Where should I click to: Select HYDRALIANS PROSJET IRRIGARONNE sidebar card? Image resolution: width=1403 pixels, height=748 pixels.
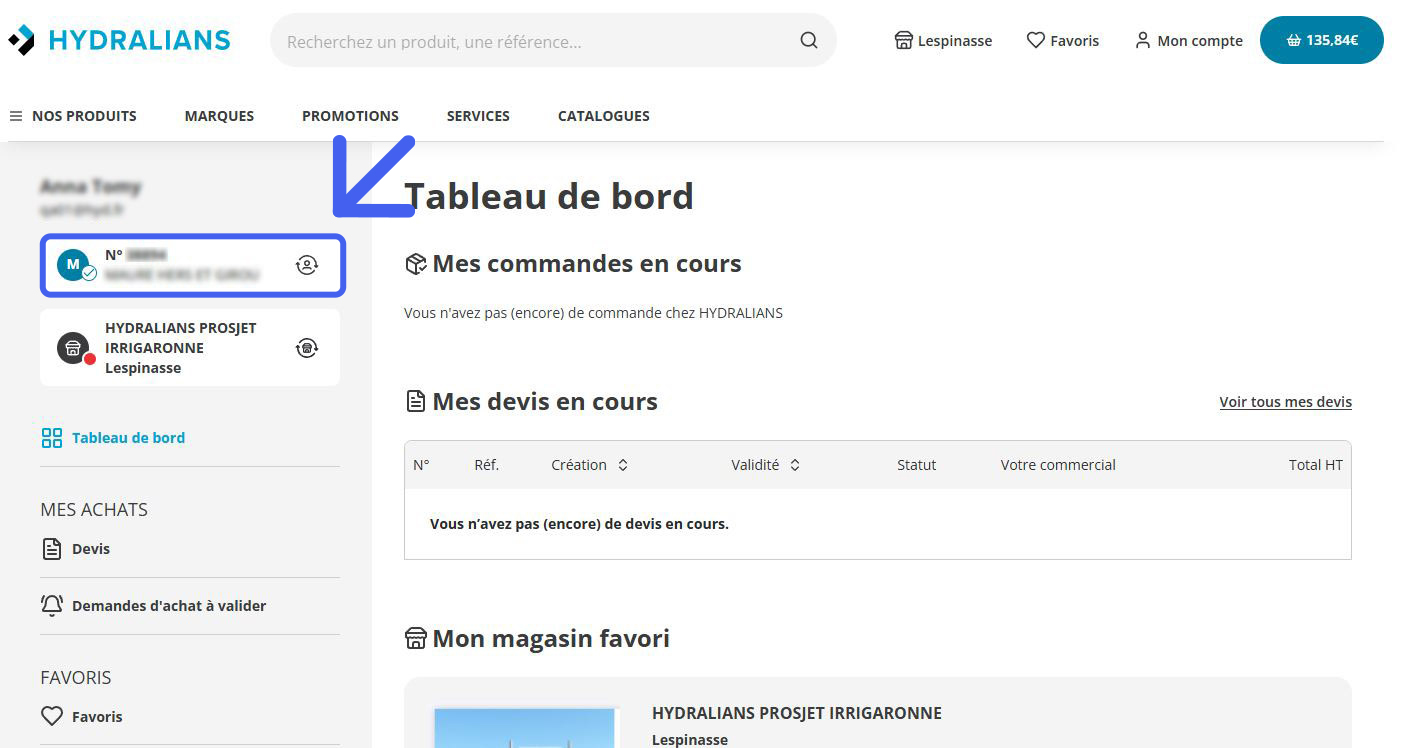190,347
